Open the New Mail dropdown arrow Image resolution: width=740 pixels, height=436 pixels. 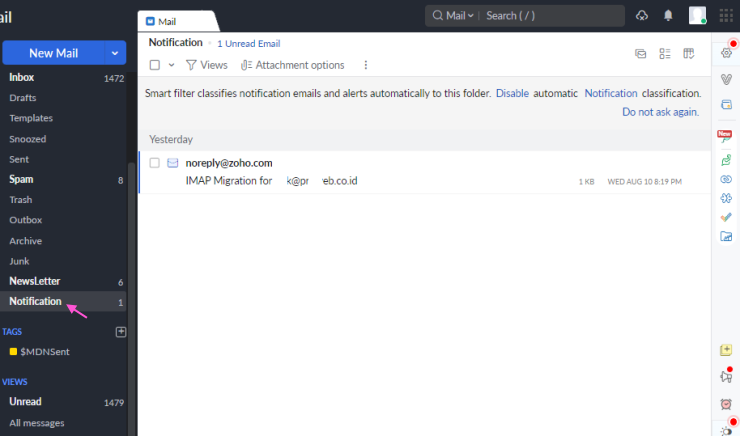click(x=115, y=53)
